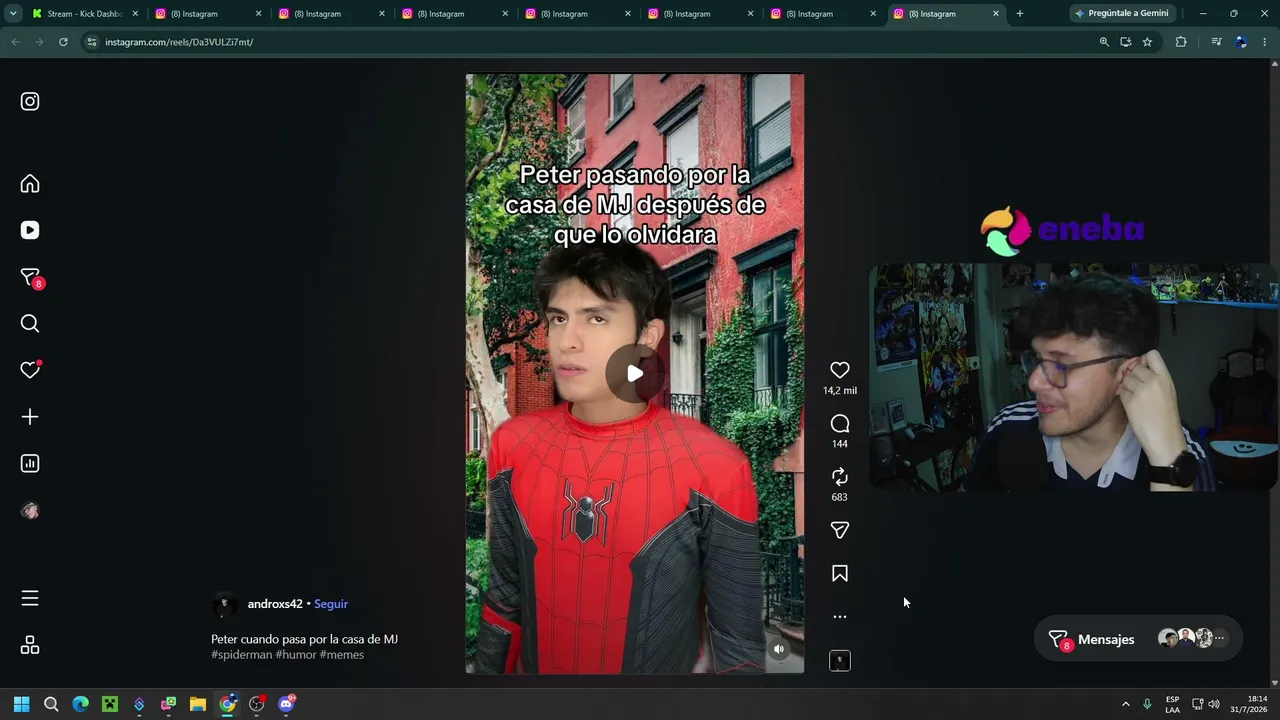Click the 14,2 mil likes count
This screenshot has height=720, width=1280.
[840, 391]
